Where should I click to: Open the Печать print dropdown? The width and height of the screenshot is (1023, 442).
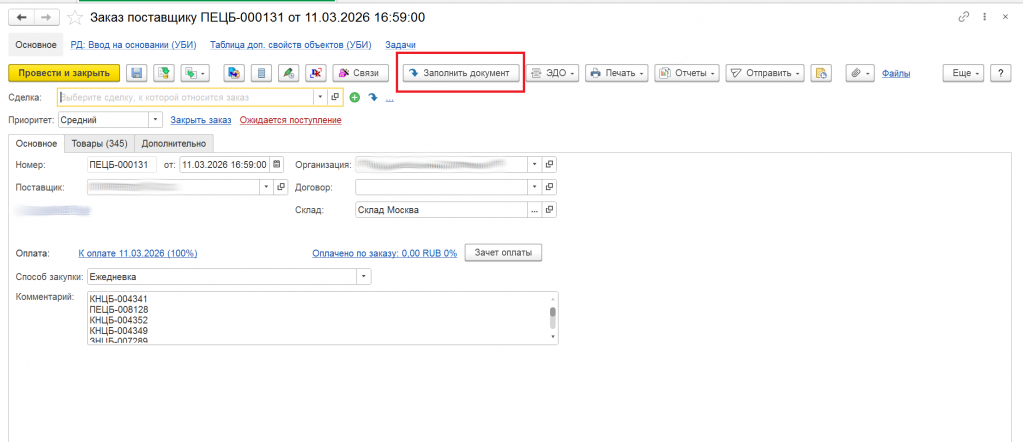pos(617,74)
